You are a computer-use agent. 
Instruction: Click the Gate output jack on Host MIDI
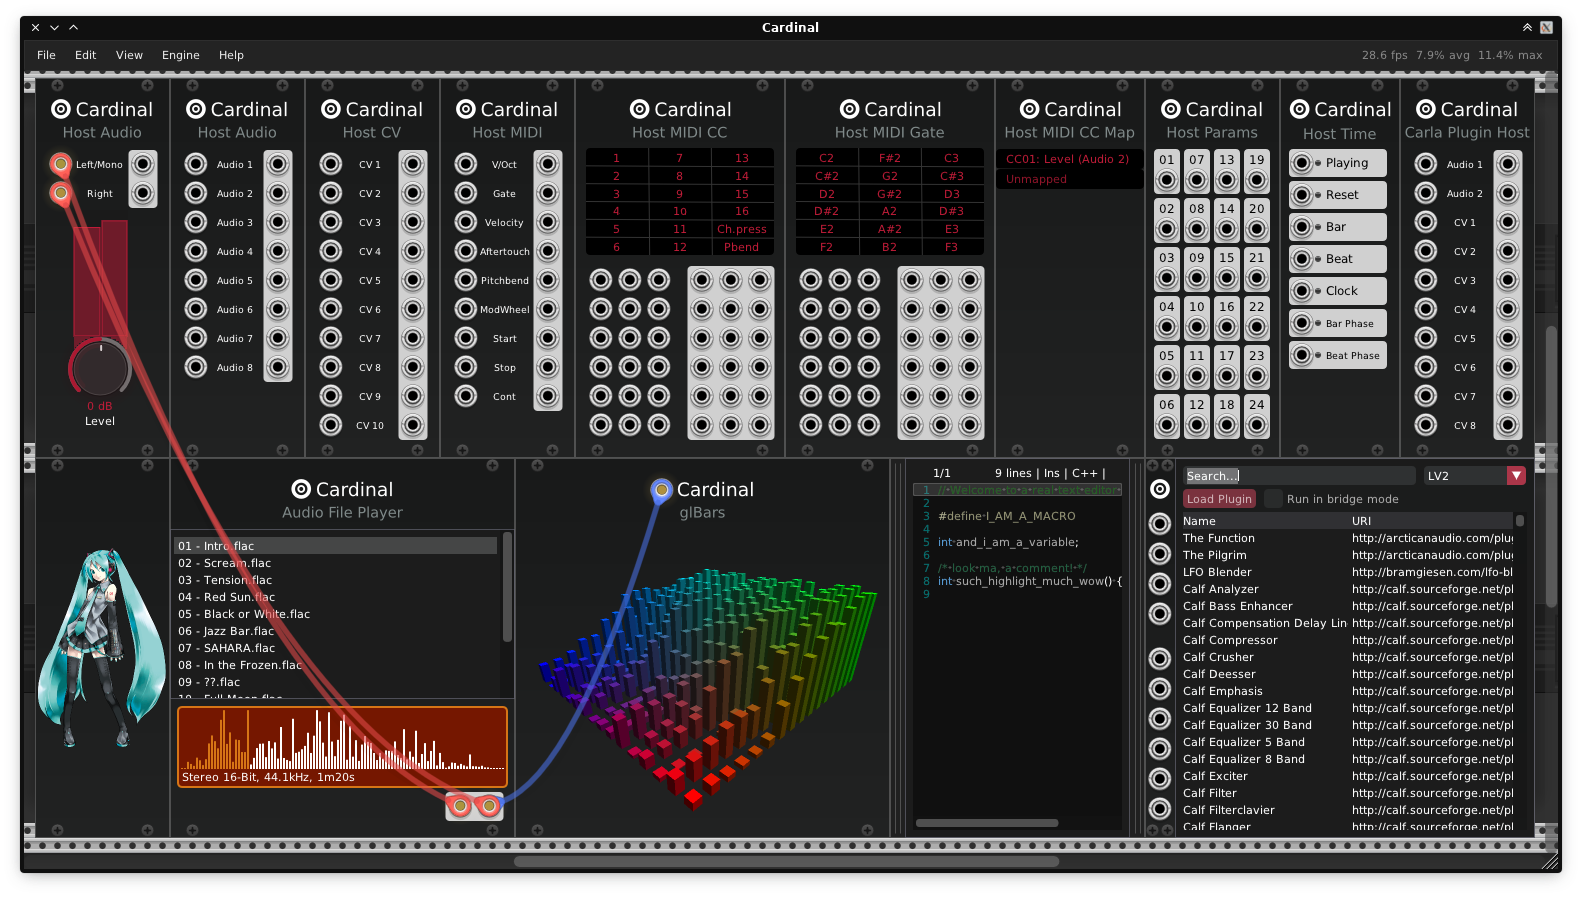point(548,192)
